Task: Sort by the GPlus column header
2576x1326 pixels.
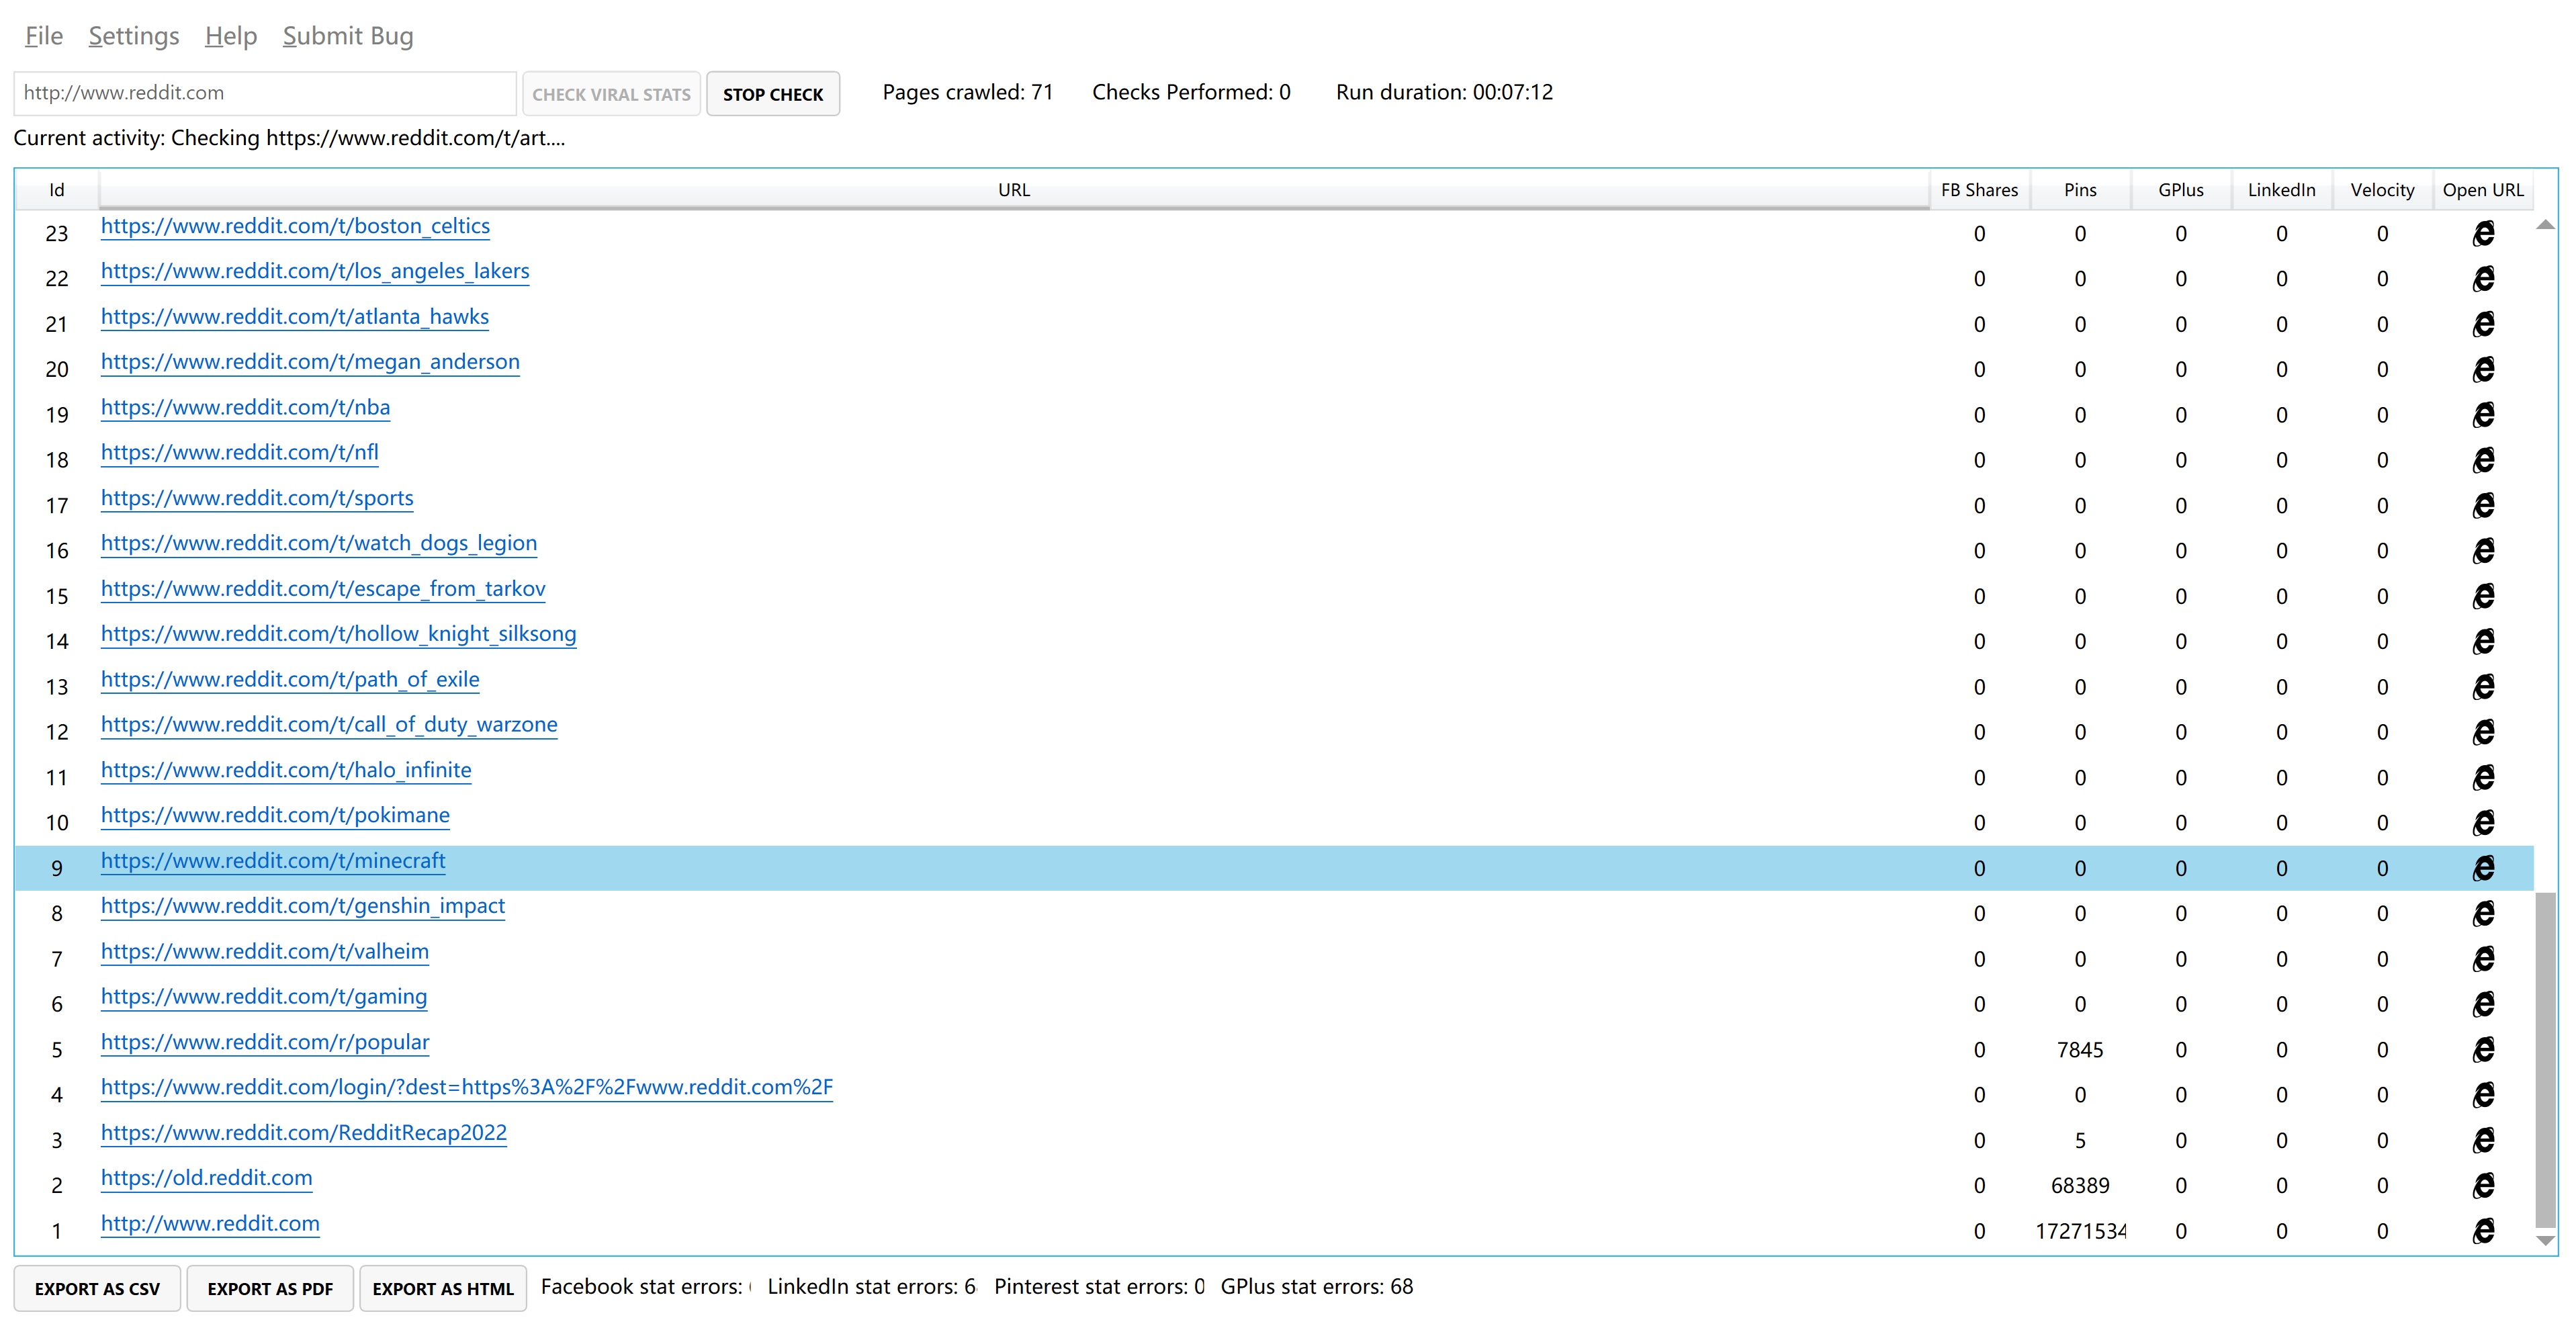Action: point(2181,190)
